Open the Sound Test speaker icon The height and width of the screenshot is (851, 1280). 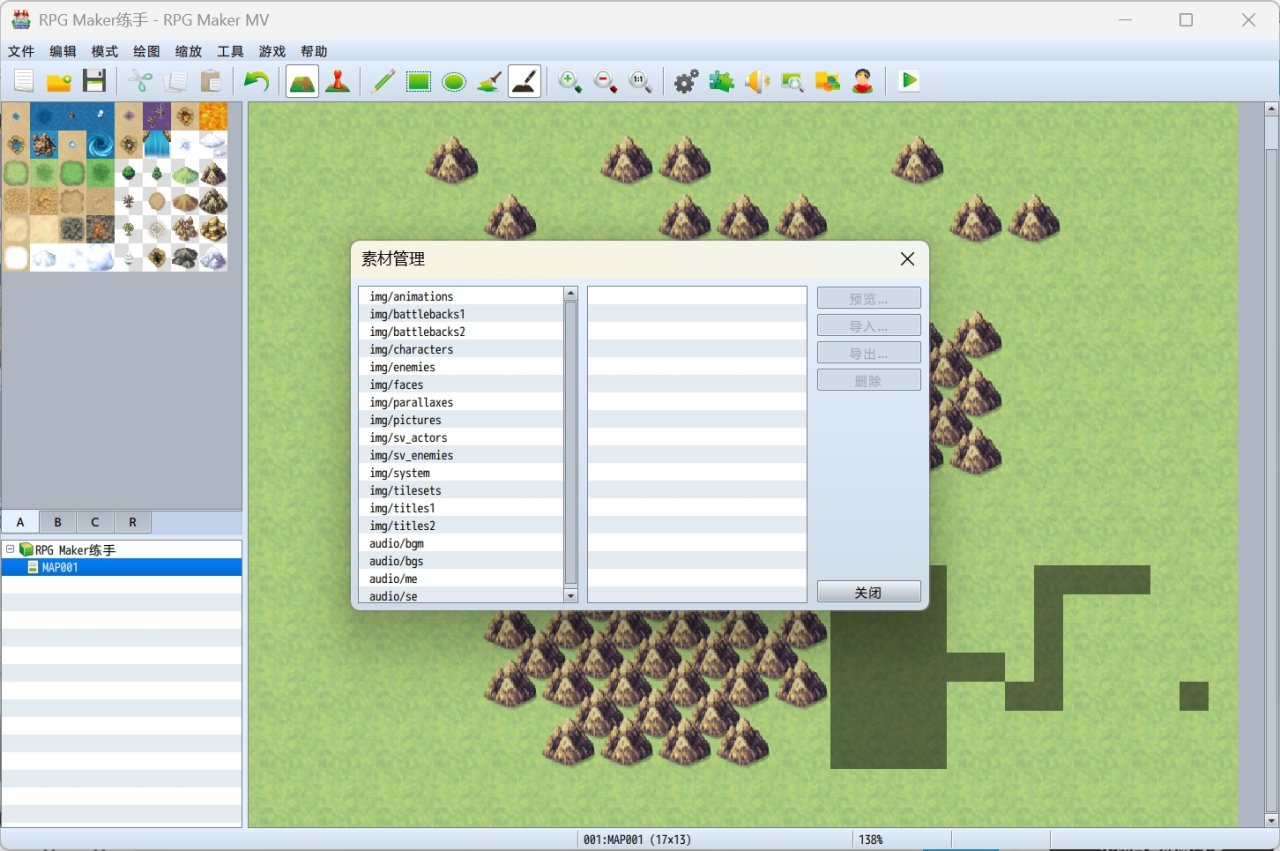tap(757, 81)
